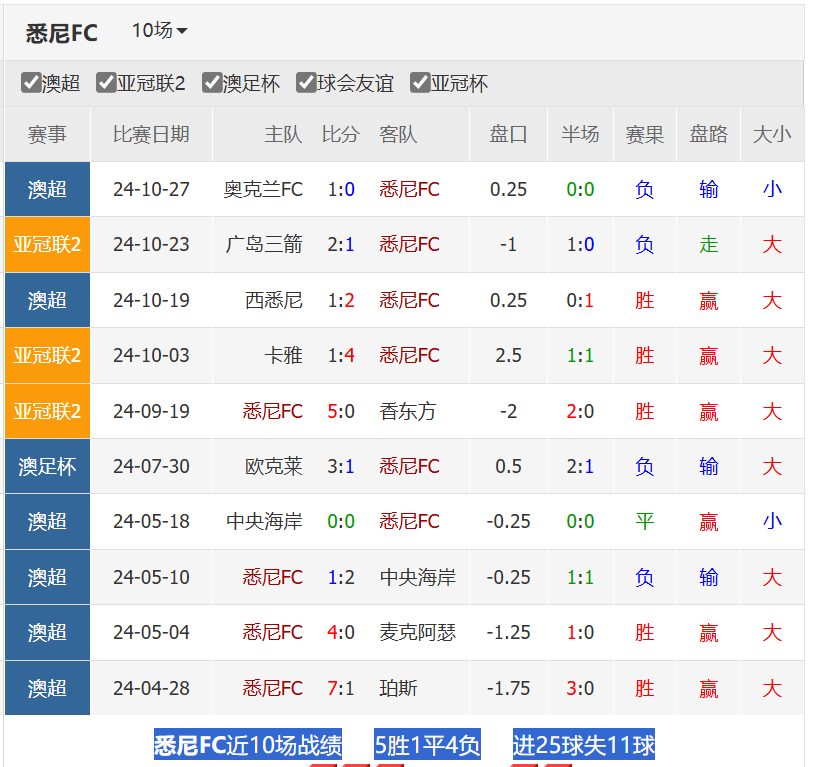813x767 pixels.
Task: Click the 走 handicap result cell
Action: point(709,244)
